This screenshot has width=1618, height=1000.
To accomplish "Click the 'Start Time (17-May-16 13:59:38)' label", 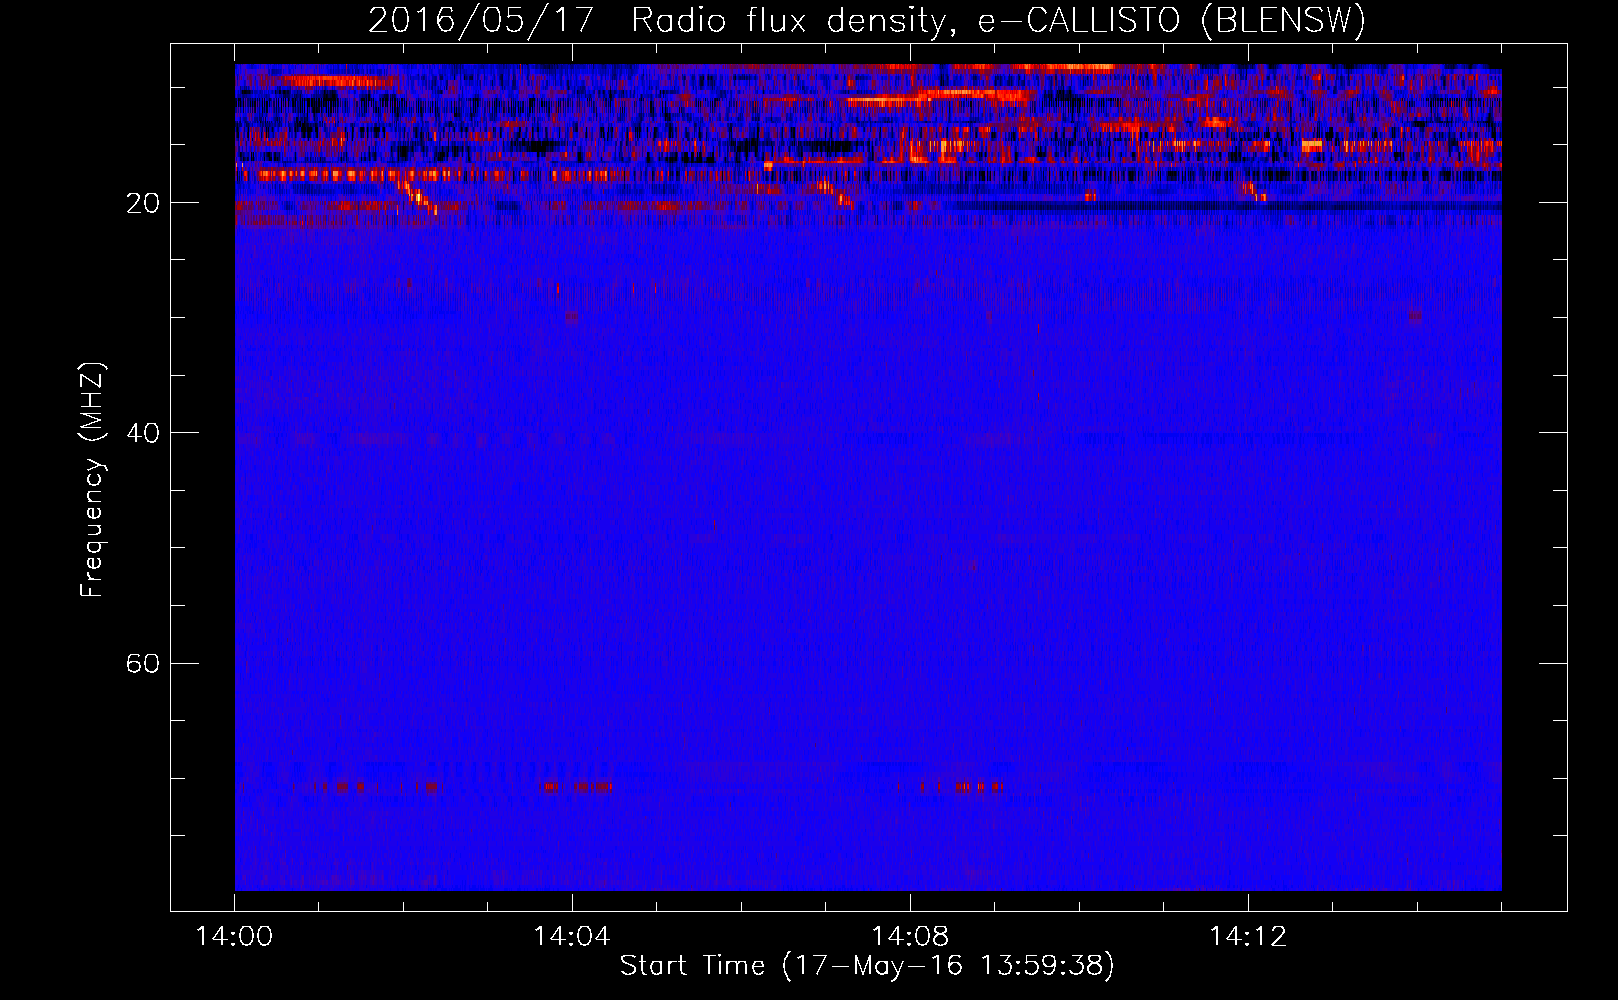I will (867, 966).
